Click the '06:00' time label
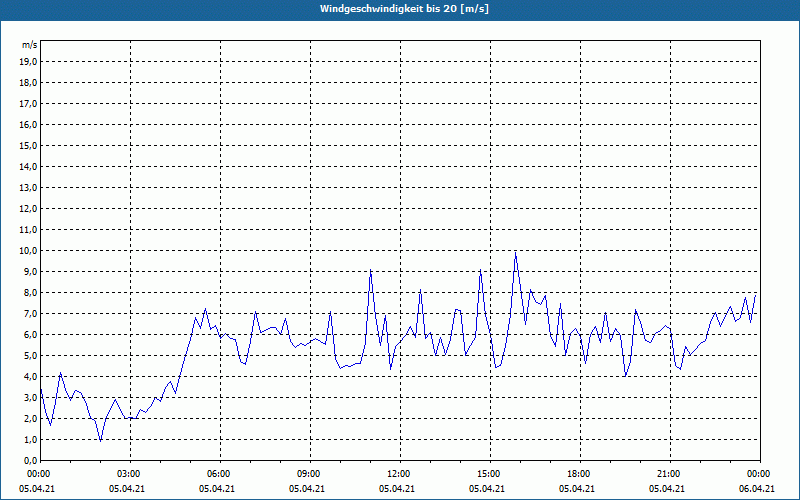The height and width of the screenshot is (500, 800). click(x=220, y=474)
